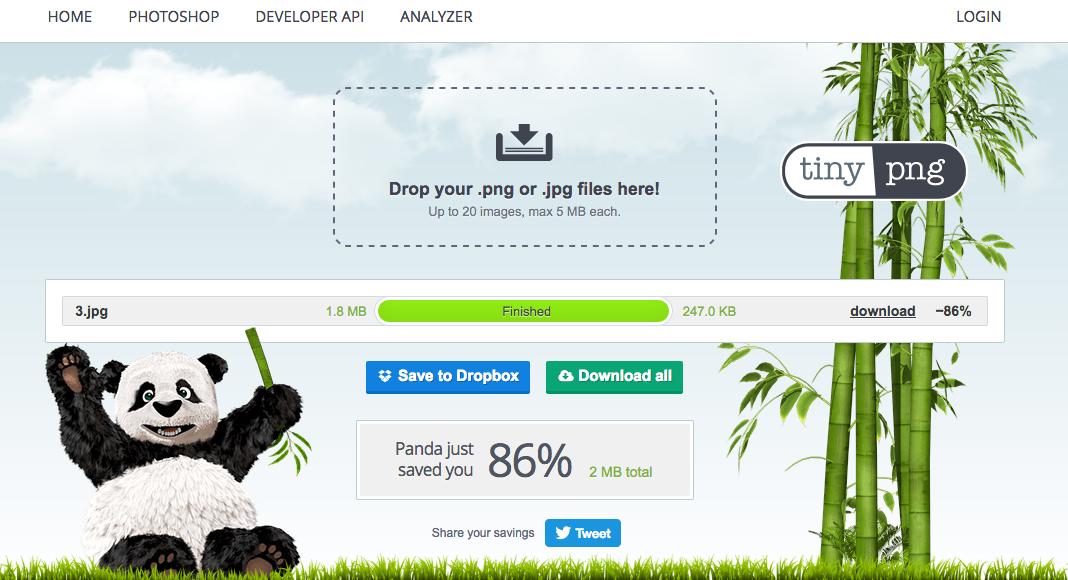Screen dimensions: 1068x580
Task: Click the 'Share your savings' label
Action: tap(483, 532)
